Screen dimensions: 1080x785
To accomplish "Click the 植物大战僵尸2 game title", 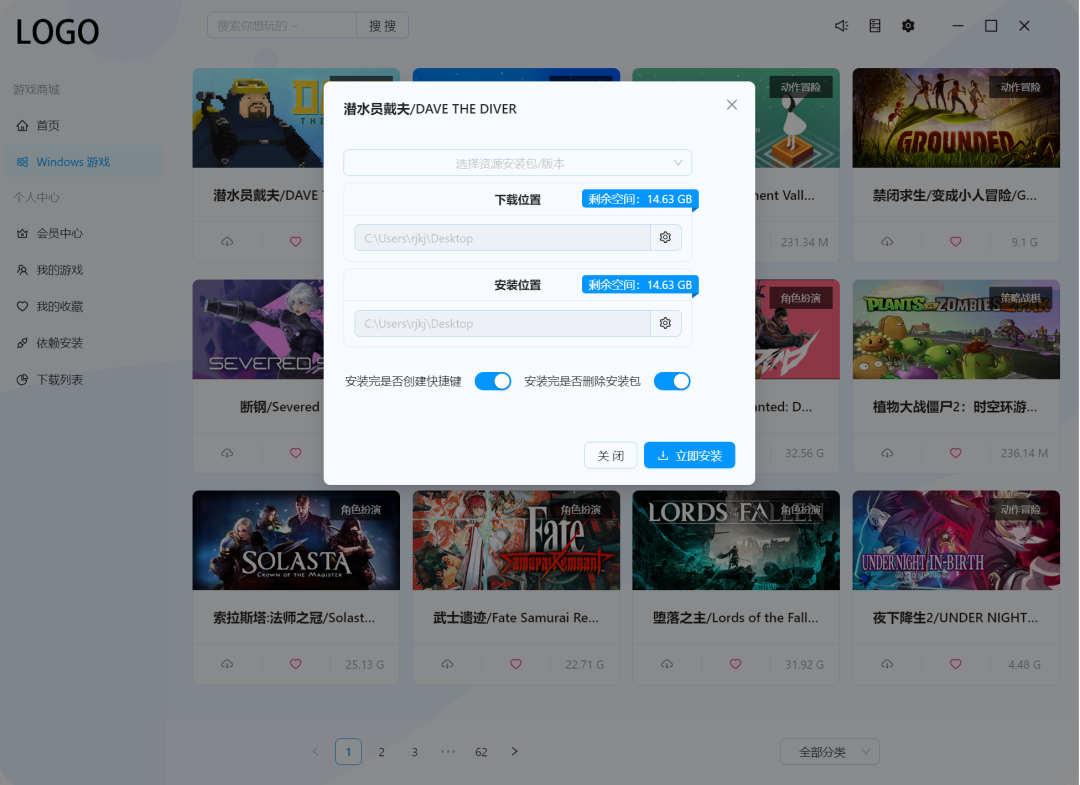I will pyautogui.click(x=955, y=407).
